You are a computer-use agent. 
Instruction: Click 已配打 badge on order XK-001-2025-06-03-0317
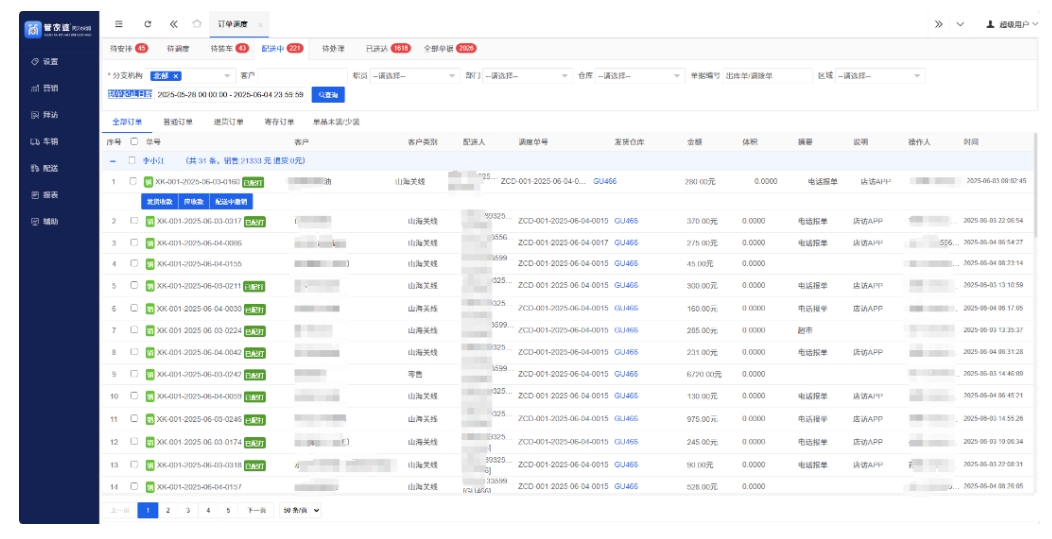coord(255,222)
